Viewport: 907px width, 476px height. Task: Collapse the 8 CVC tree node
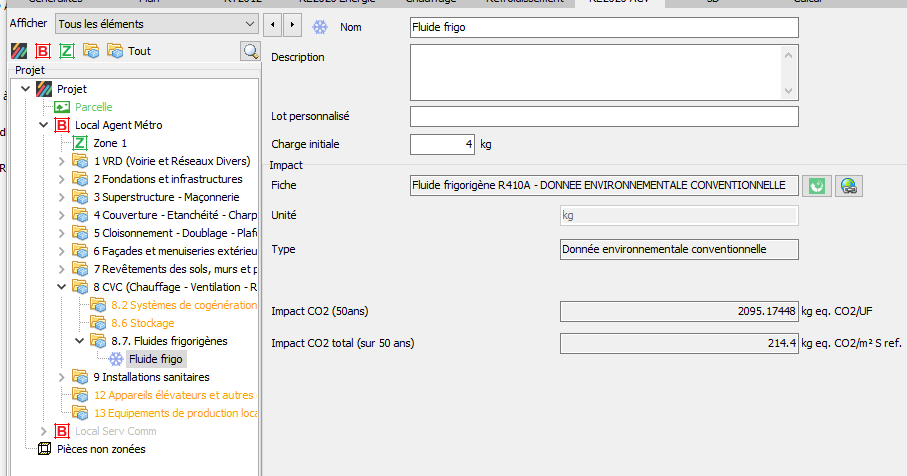(61, 287)
